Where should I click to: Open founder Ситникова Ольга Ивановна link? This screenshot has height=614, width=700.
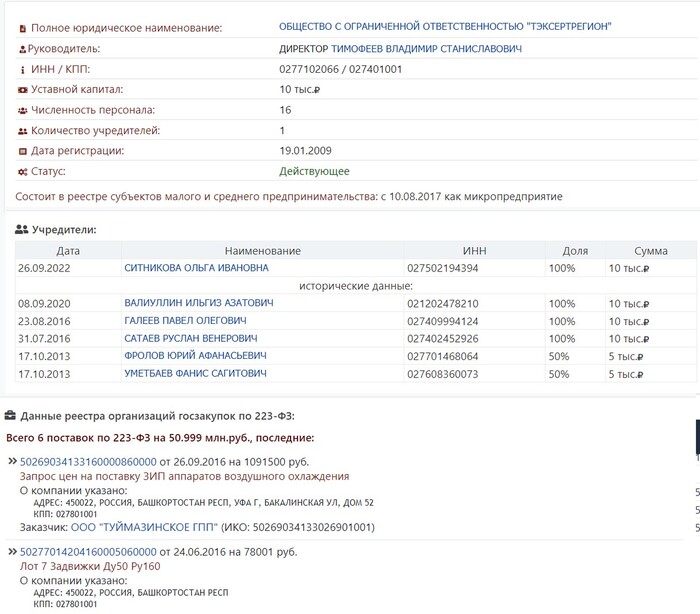(196, 269)
